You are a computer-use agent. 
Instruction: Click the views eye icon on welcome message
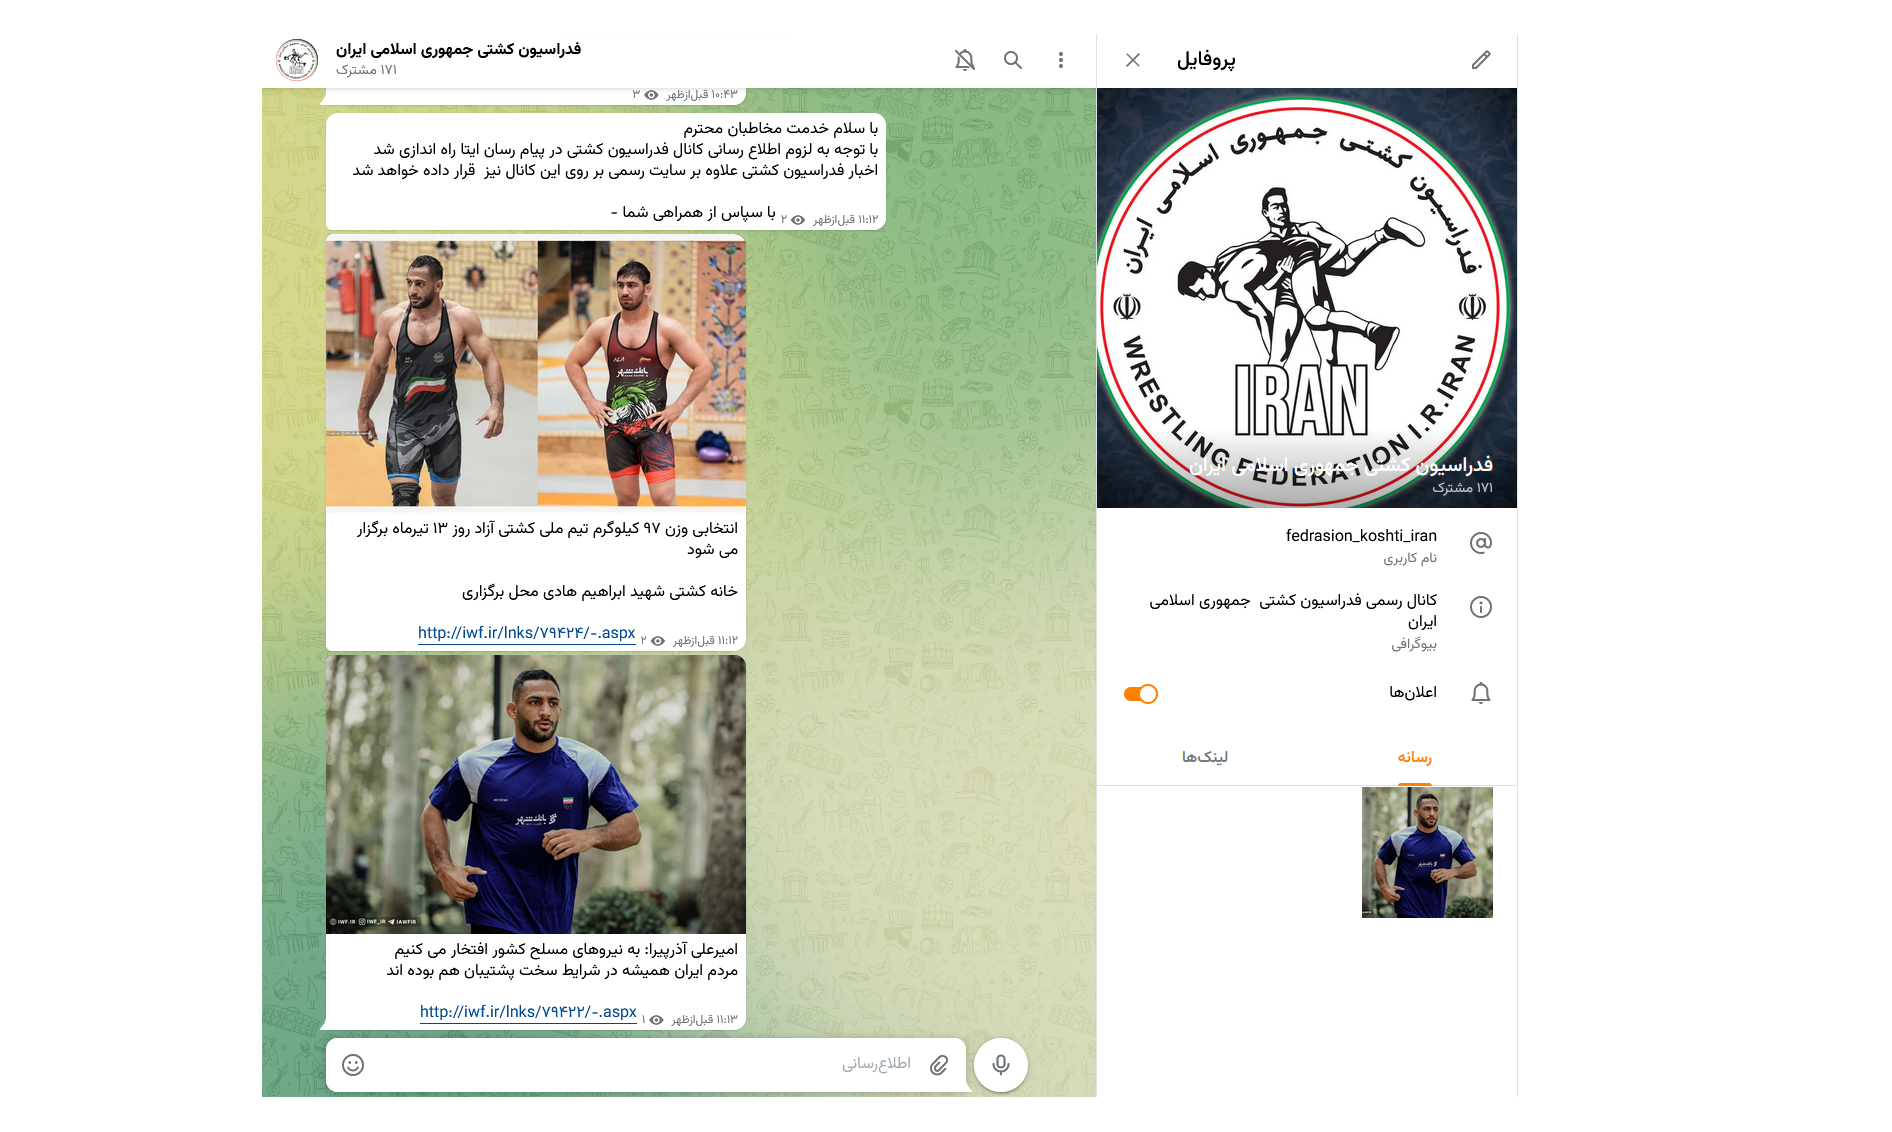pyautogui.click(x=798, y=220)
